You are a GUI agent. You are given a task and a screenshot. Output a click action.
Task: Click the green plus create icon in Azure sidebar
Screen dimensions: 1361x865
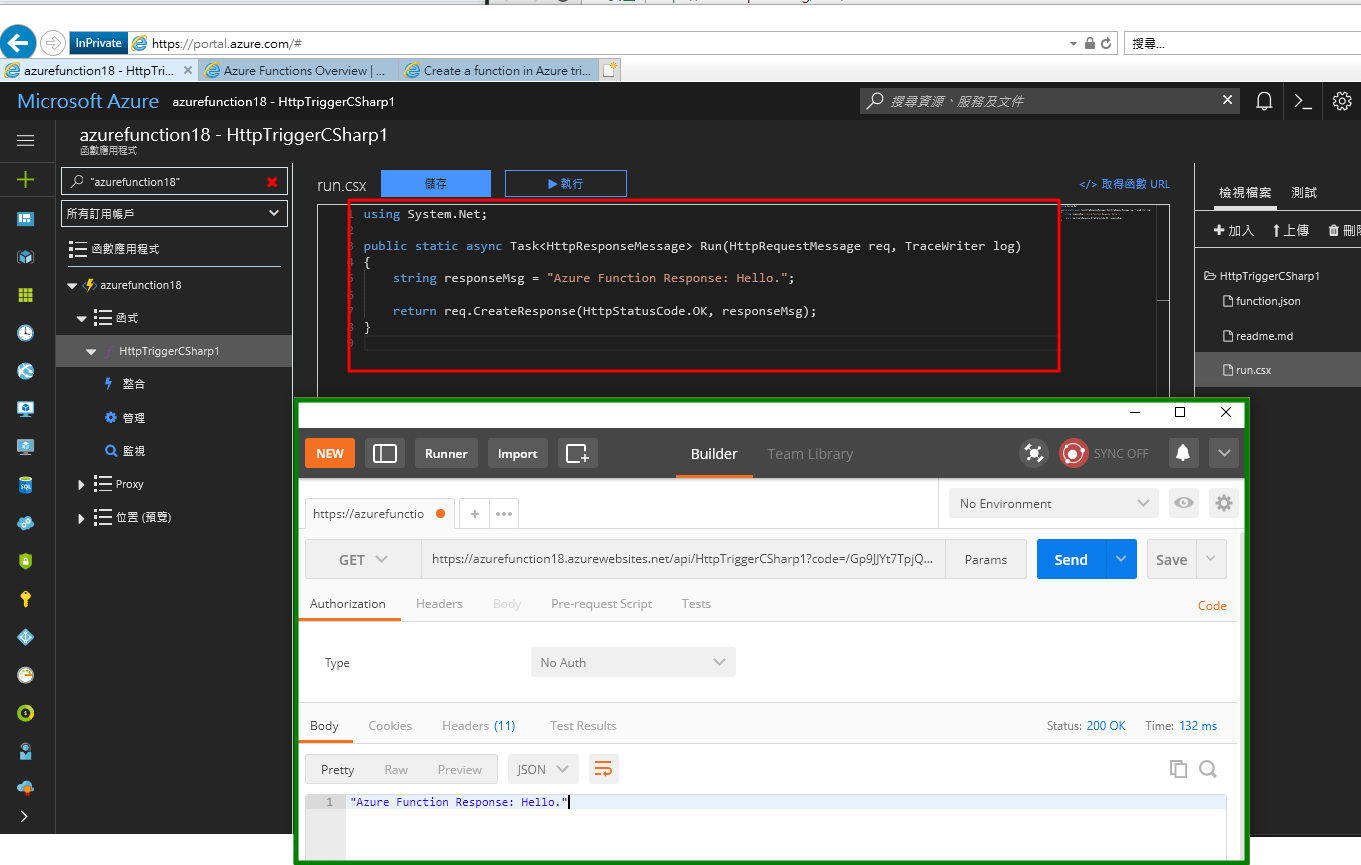[x=27, y=181]
